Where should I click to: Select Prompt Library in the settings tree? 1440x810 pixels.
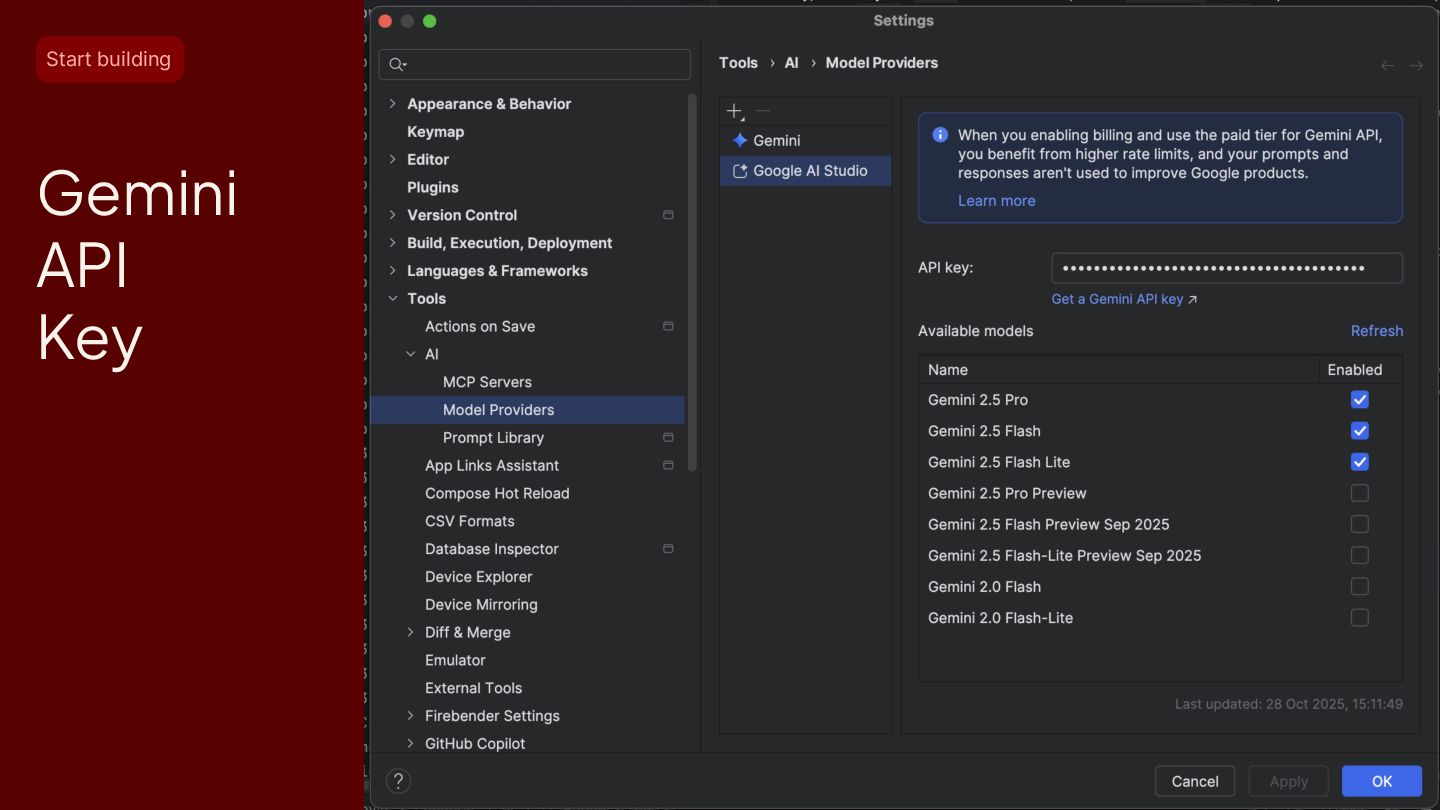coord(493,438)
